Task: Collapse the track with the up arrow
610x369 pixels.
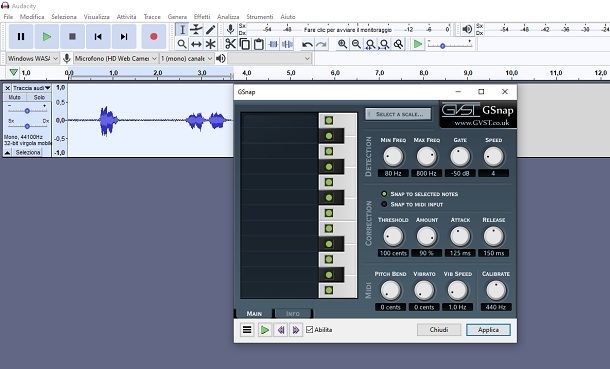Action: pyautogui.click(x=7, y=152)
